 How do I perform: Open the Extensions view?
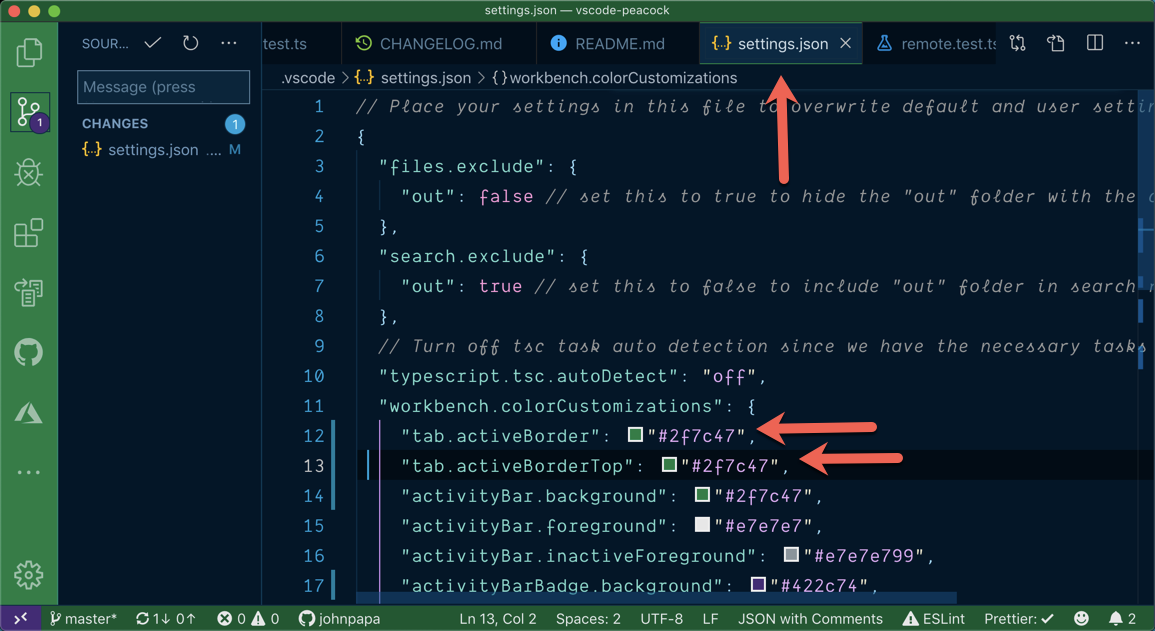coord(29,232)
